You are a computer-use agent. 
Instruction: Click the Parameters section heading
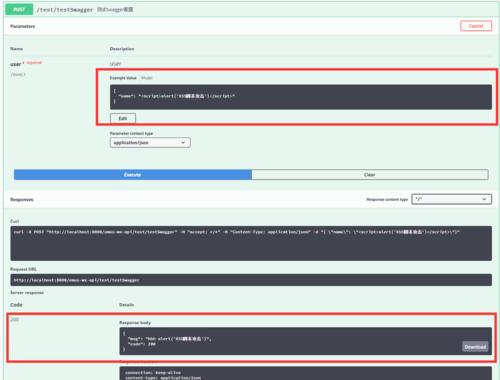coord(22,26)
